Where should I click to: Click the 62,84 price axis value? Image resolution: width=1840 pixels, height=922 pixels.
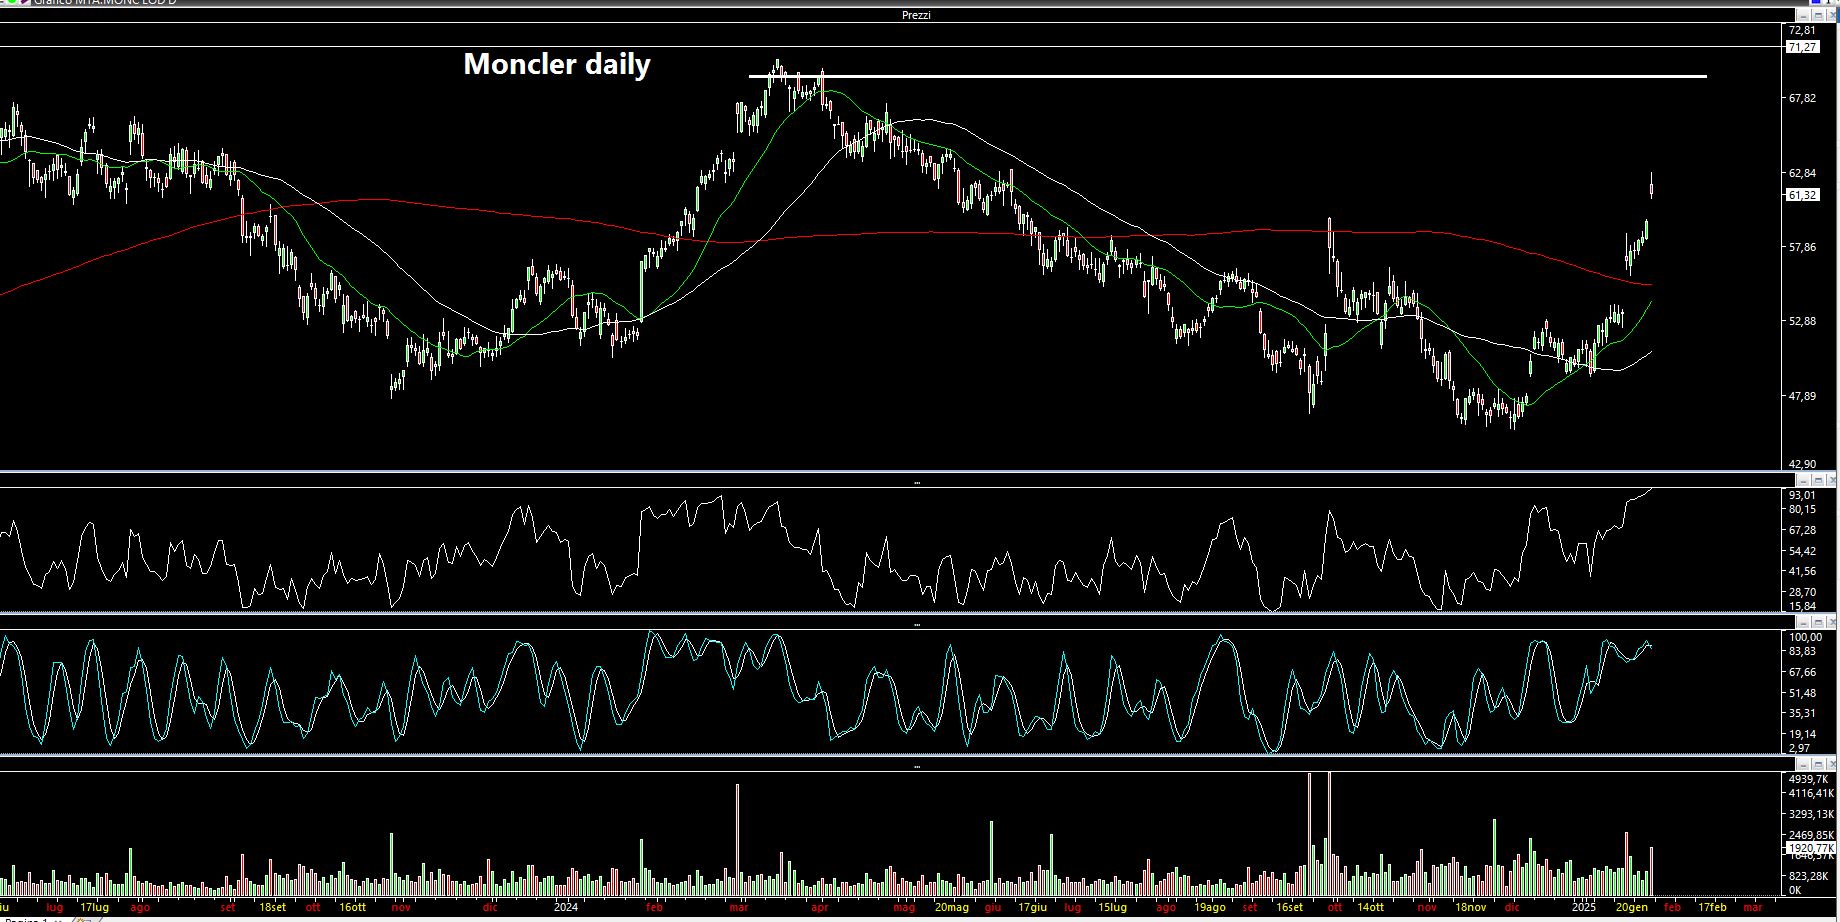pyautogui.click(x=1802, y=173)
